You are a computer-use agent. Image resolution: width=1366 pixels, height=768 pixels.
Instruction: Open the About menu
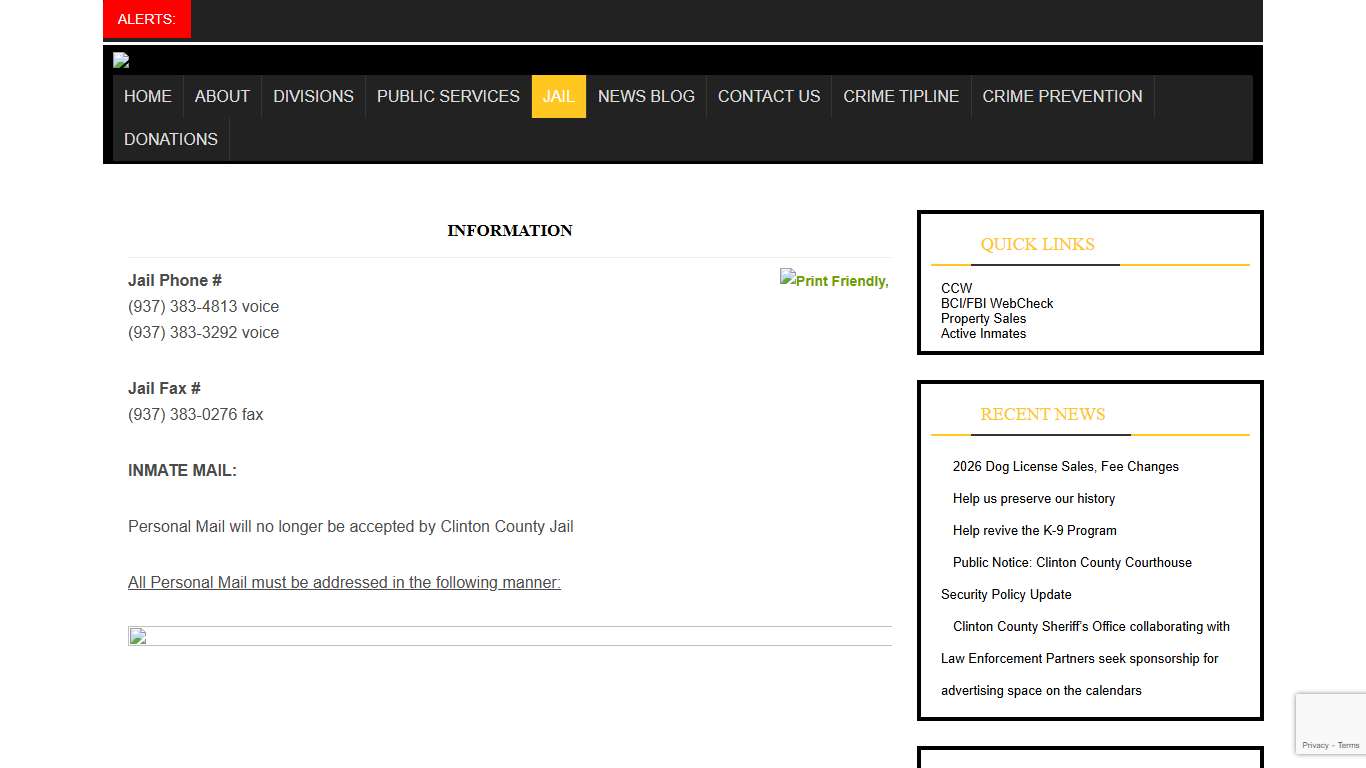222,97
